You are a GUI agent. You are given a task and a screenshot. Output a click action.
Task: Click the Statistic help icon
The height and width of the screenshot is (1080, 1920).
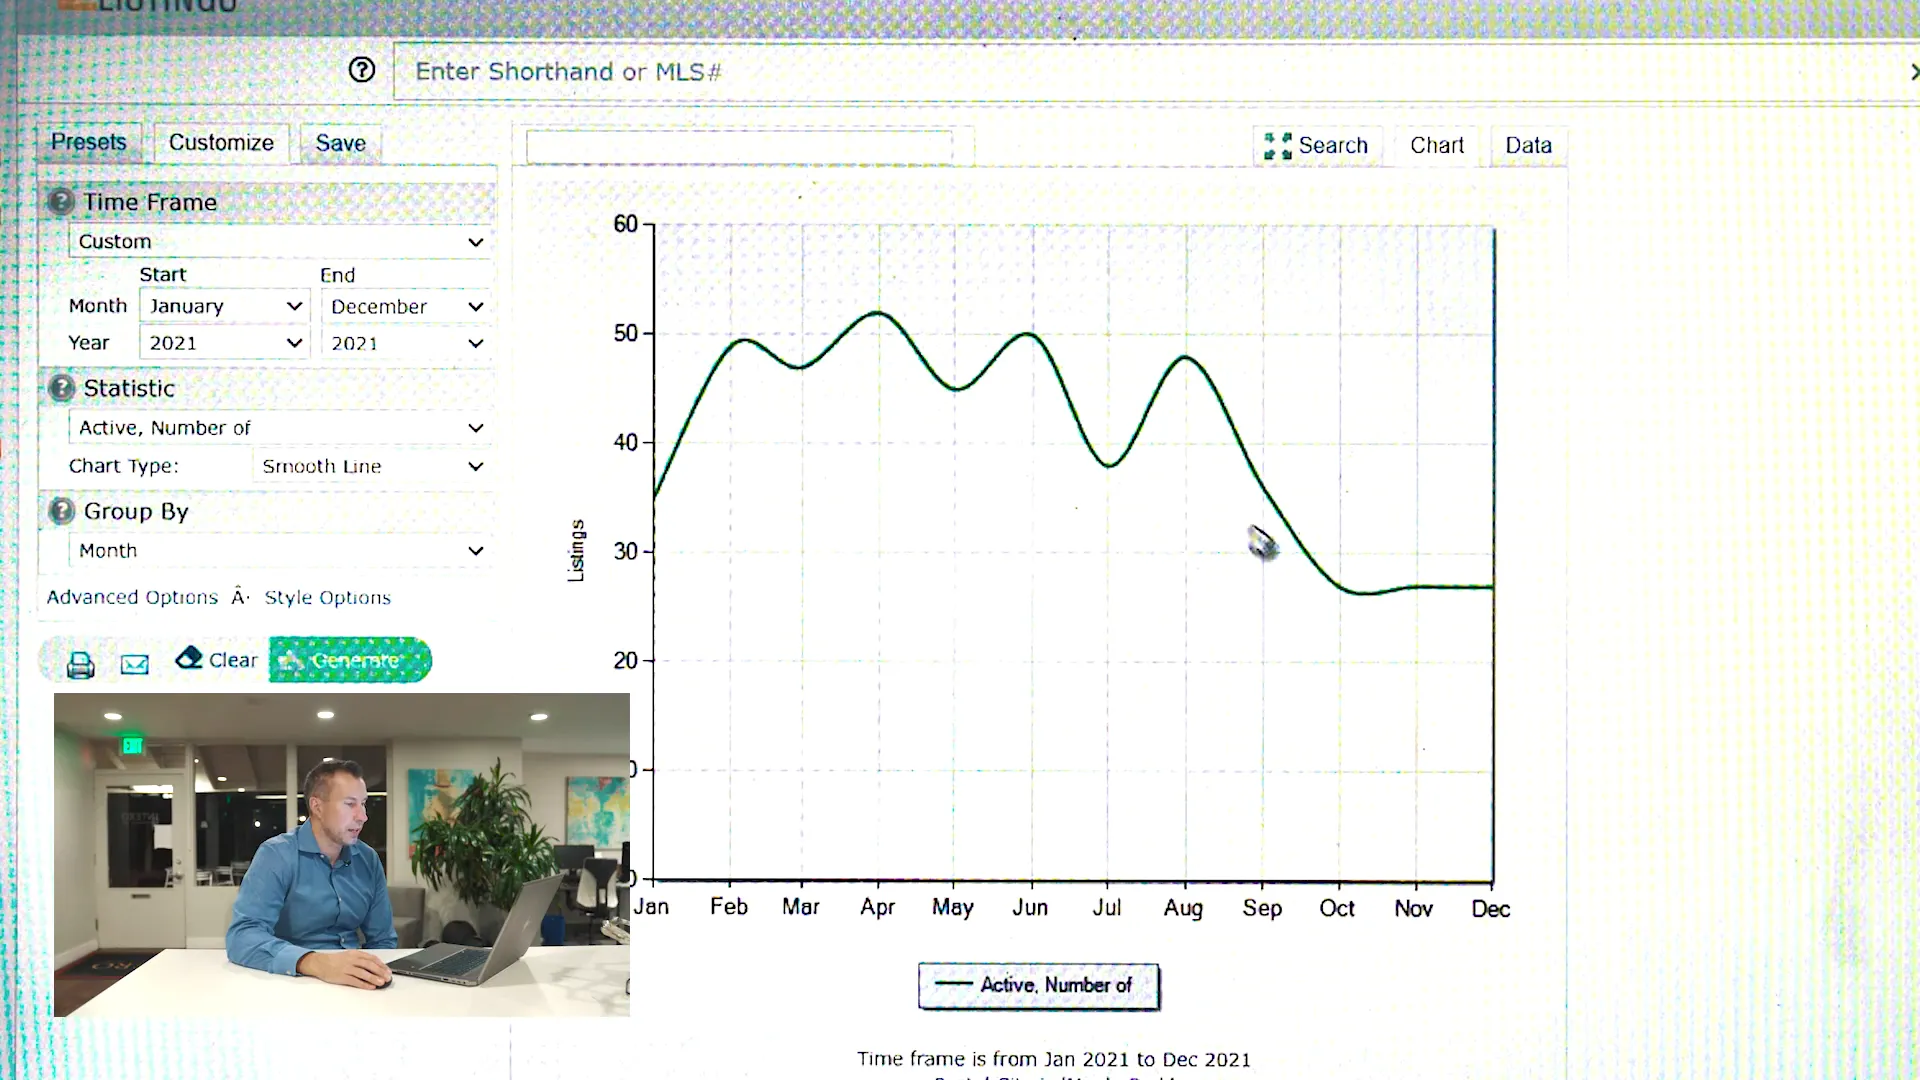pos(61,388)
